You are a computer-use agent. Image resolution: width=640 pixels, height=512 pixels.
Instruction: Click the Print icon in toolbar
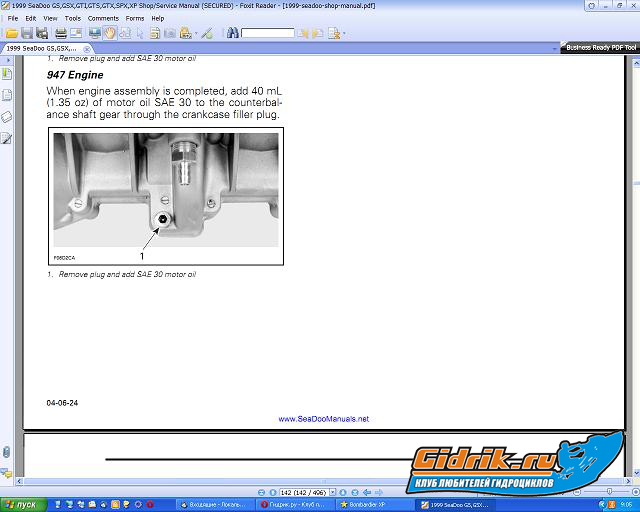61,33
